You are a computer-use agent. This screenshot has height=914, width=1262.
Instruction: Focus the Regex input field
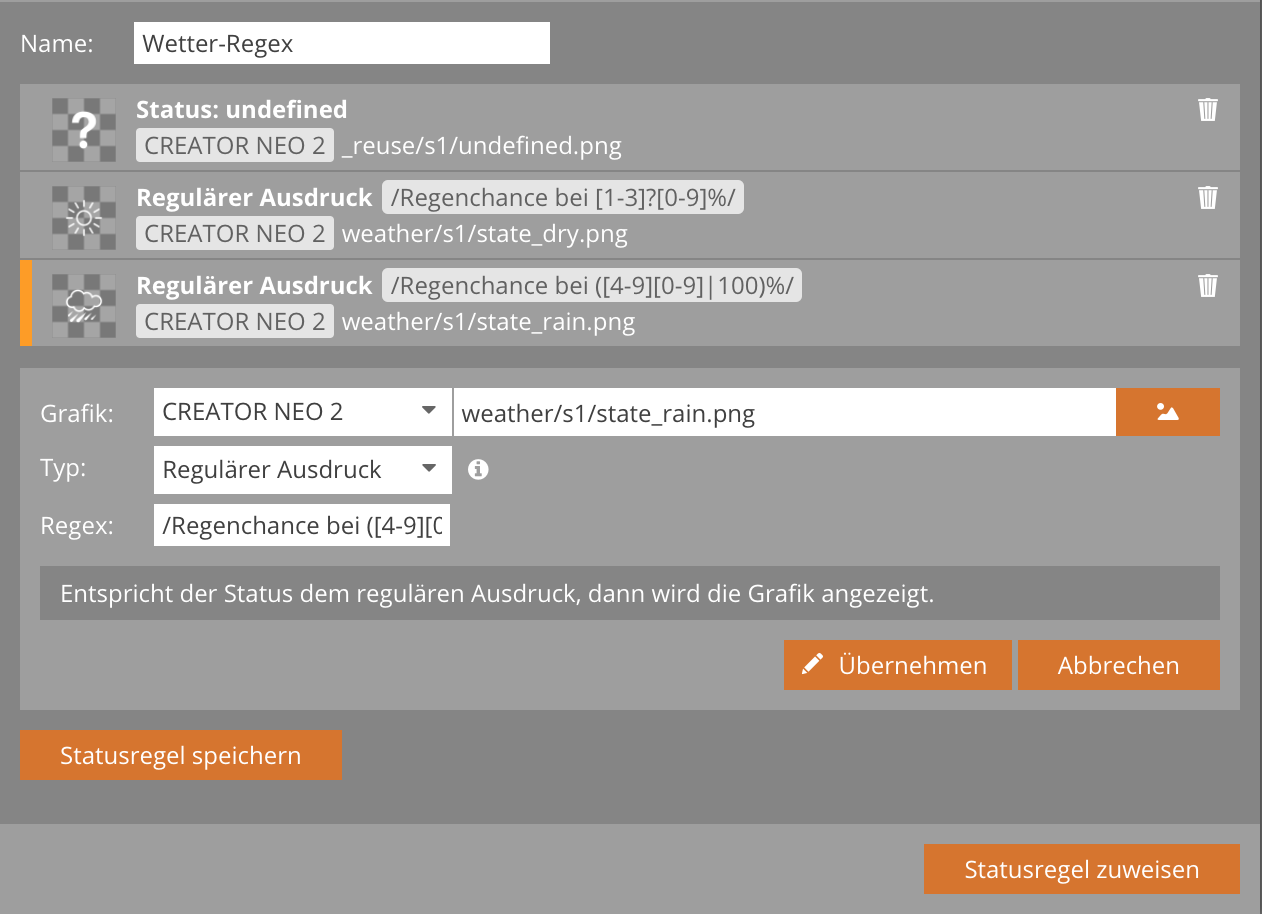(x=302, y=527)
